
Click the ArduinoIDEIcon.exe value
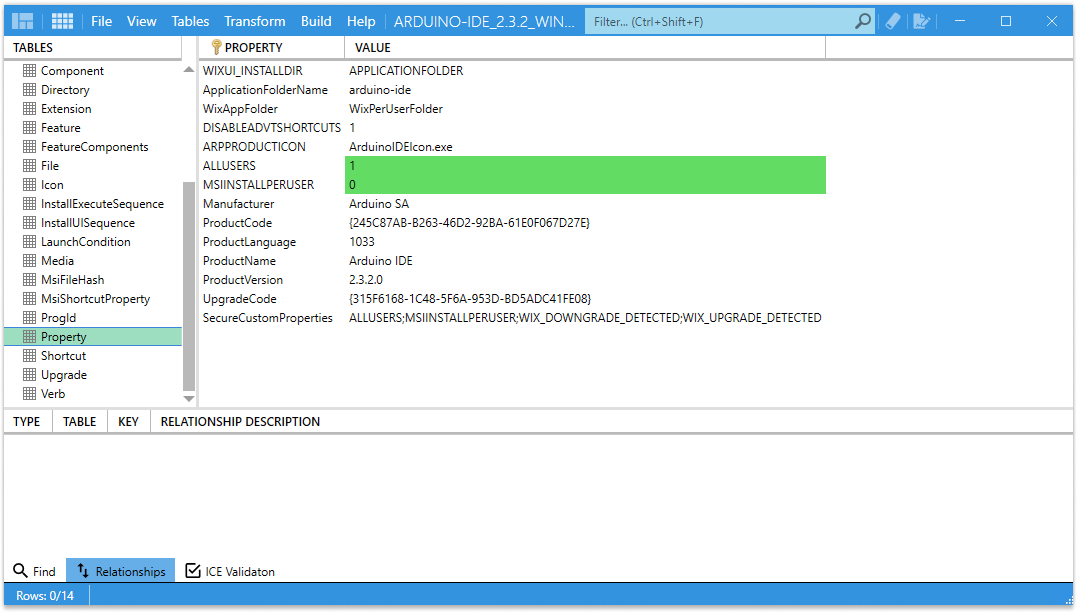400,146
